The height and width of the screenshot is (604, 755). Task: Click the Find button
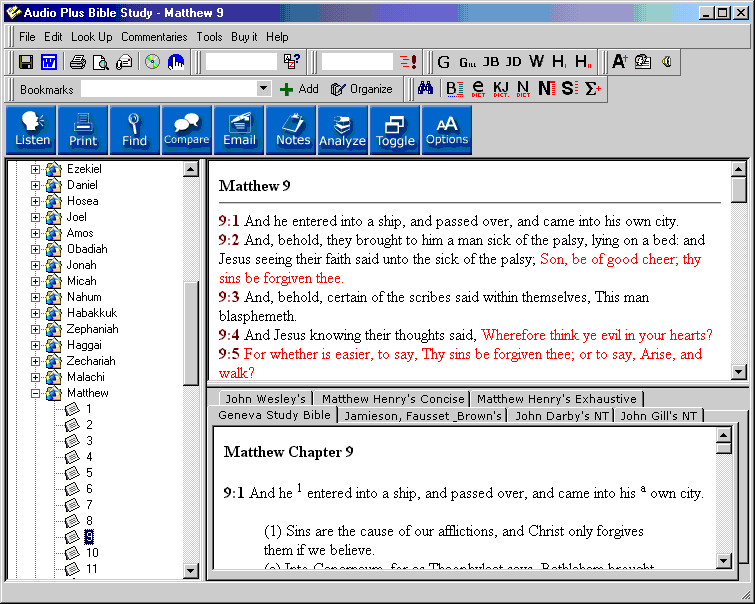[134, 130]
